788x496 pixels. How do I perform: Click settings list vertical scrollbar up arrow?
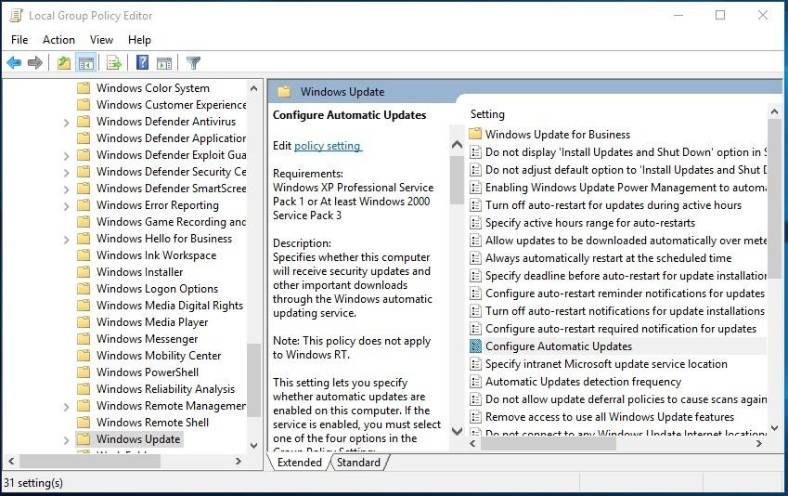click(x=774, y=112)
